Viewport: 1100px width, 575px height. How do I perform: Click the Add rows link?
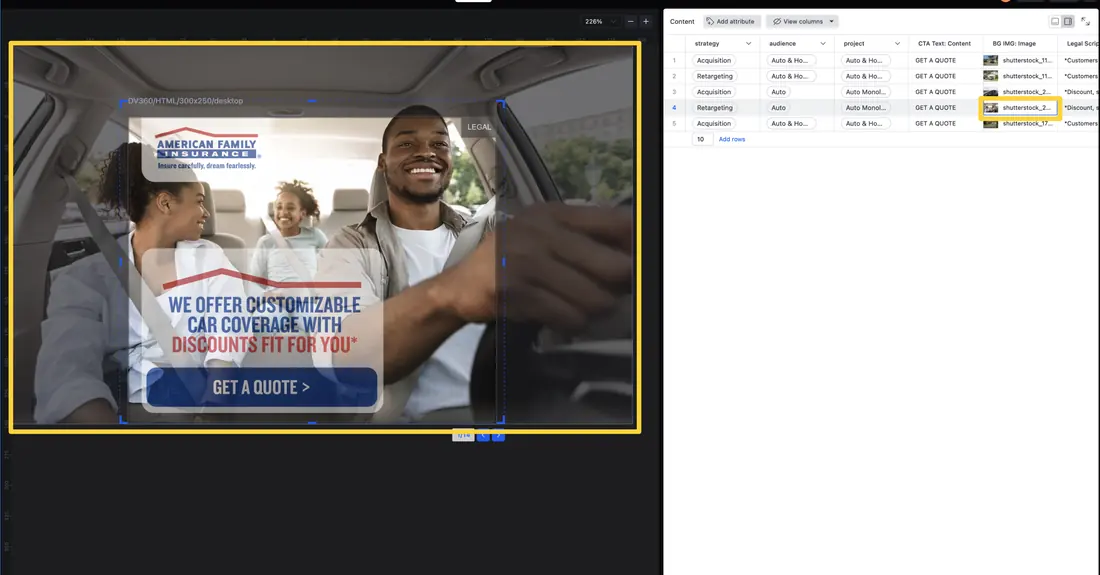click(x=732, y=139)
